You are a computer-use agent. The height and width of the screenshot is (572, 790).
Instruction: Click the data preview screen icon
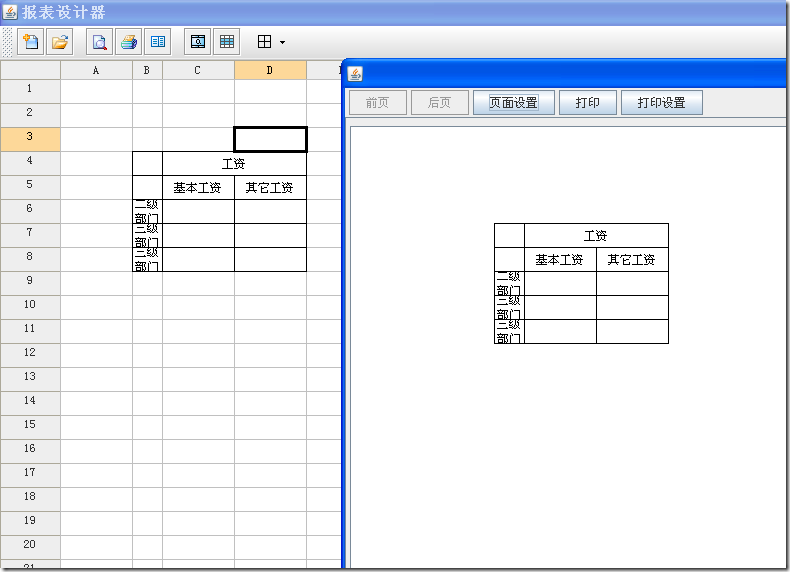198,42
